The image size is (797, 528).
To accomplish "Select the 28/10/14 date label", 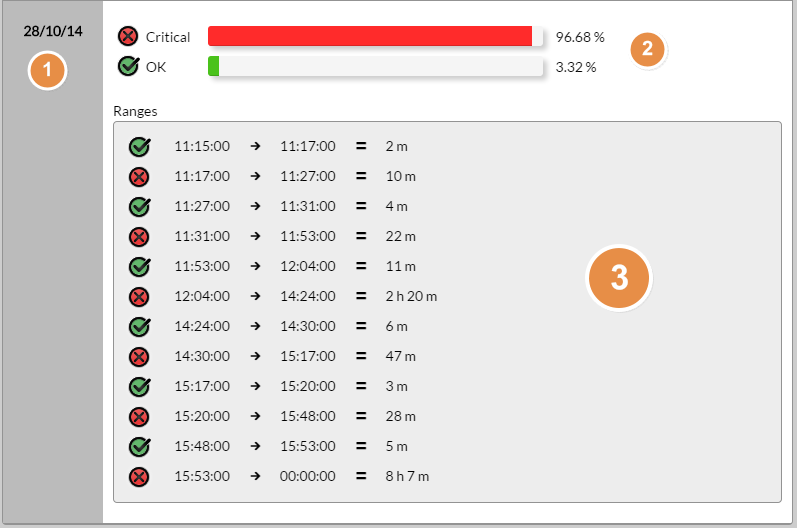I will (x=53, y=31).
